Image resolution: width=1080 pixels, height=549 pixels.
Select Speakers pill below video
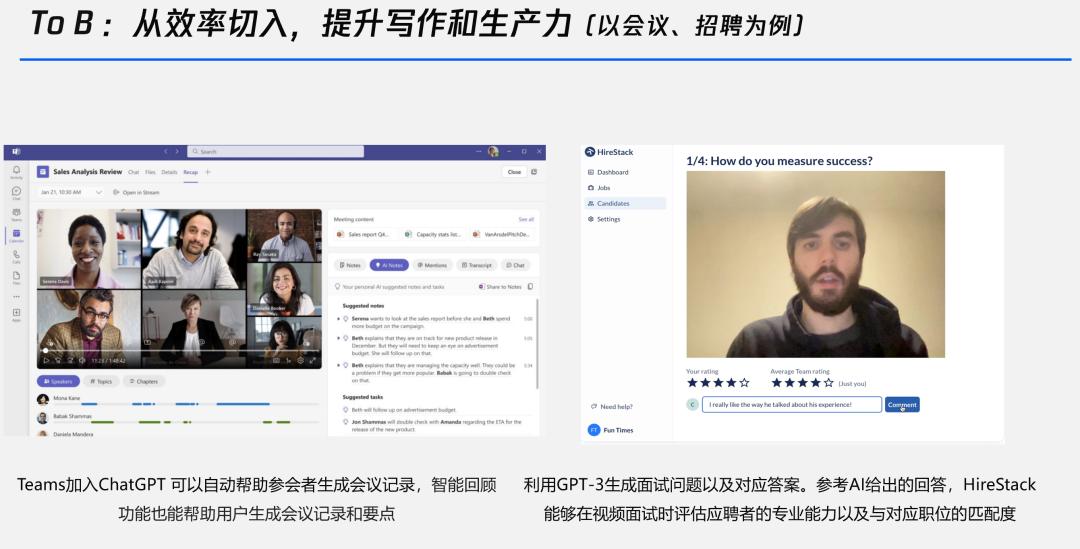coord(59,381)
